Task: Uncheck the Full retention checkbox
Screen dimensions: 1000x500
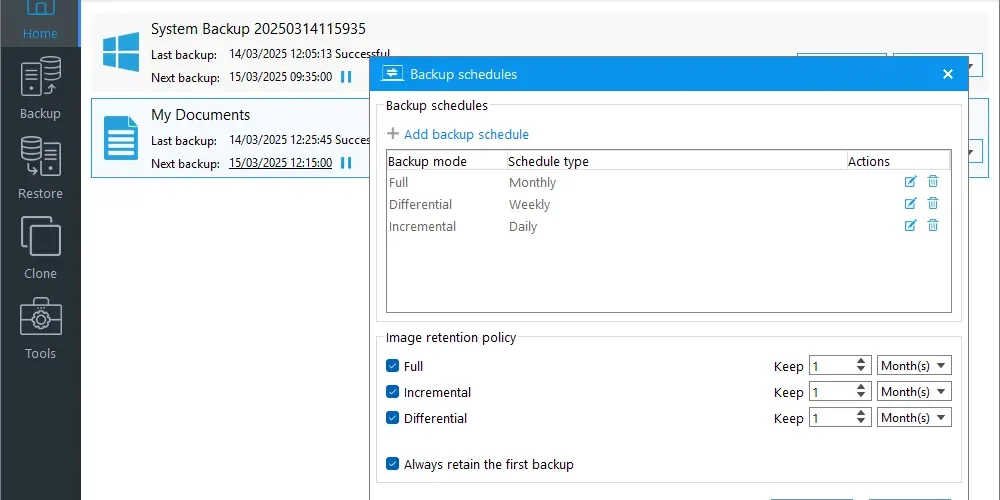Action: [392, 365]
